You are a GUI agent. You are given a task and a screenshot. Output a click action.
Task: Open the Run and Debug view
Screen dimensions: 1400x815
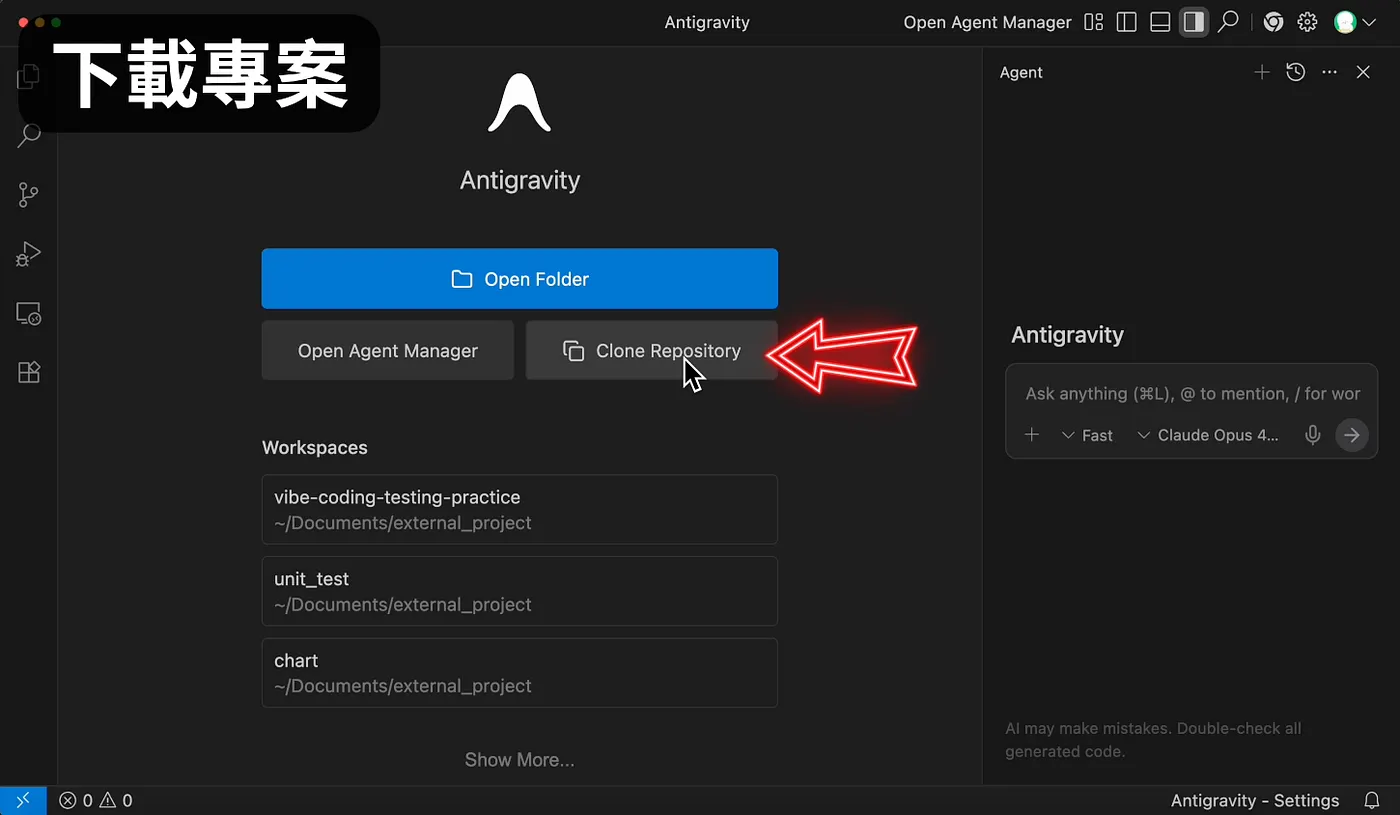[29, 254]
